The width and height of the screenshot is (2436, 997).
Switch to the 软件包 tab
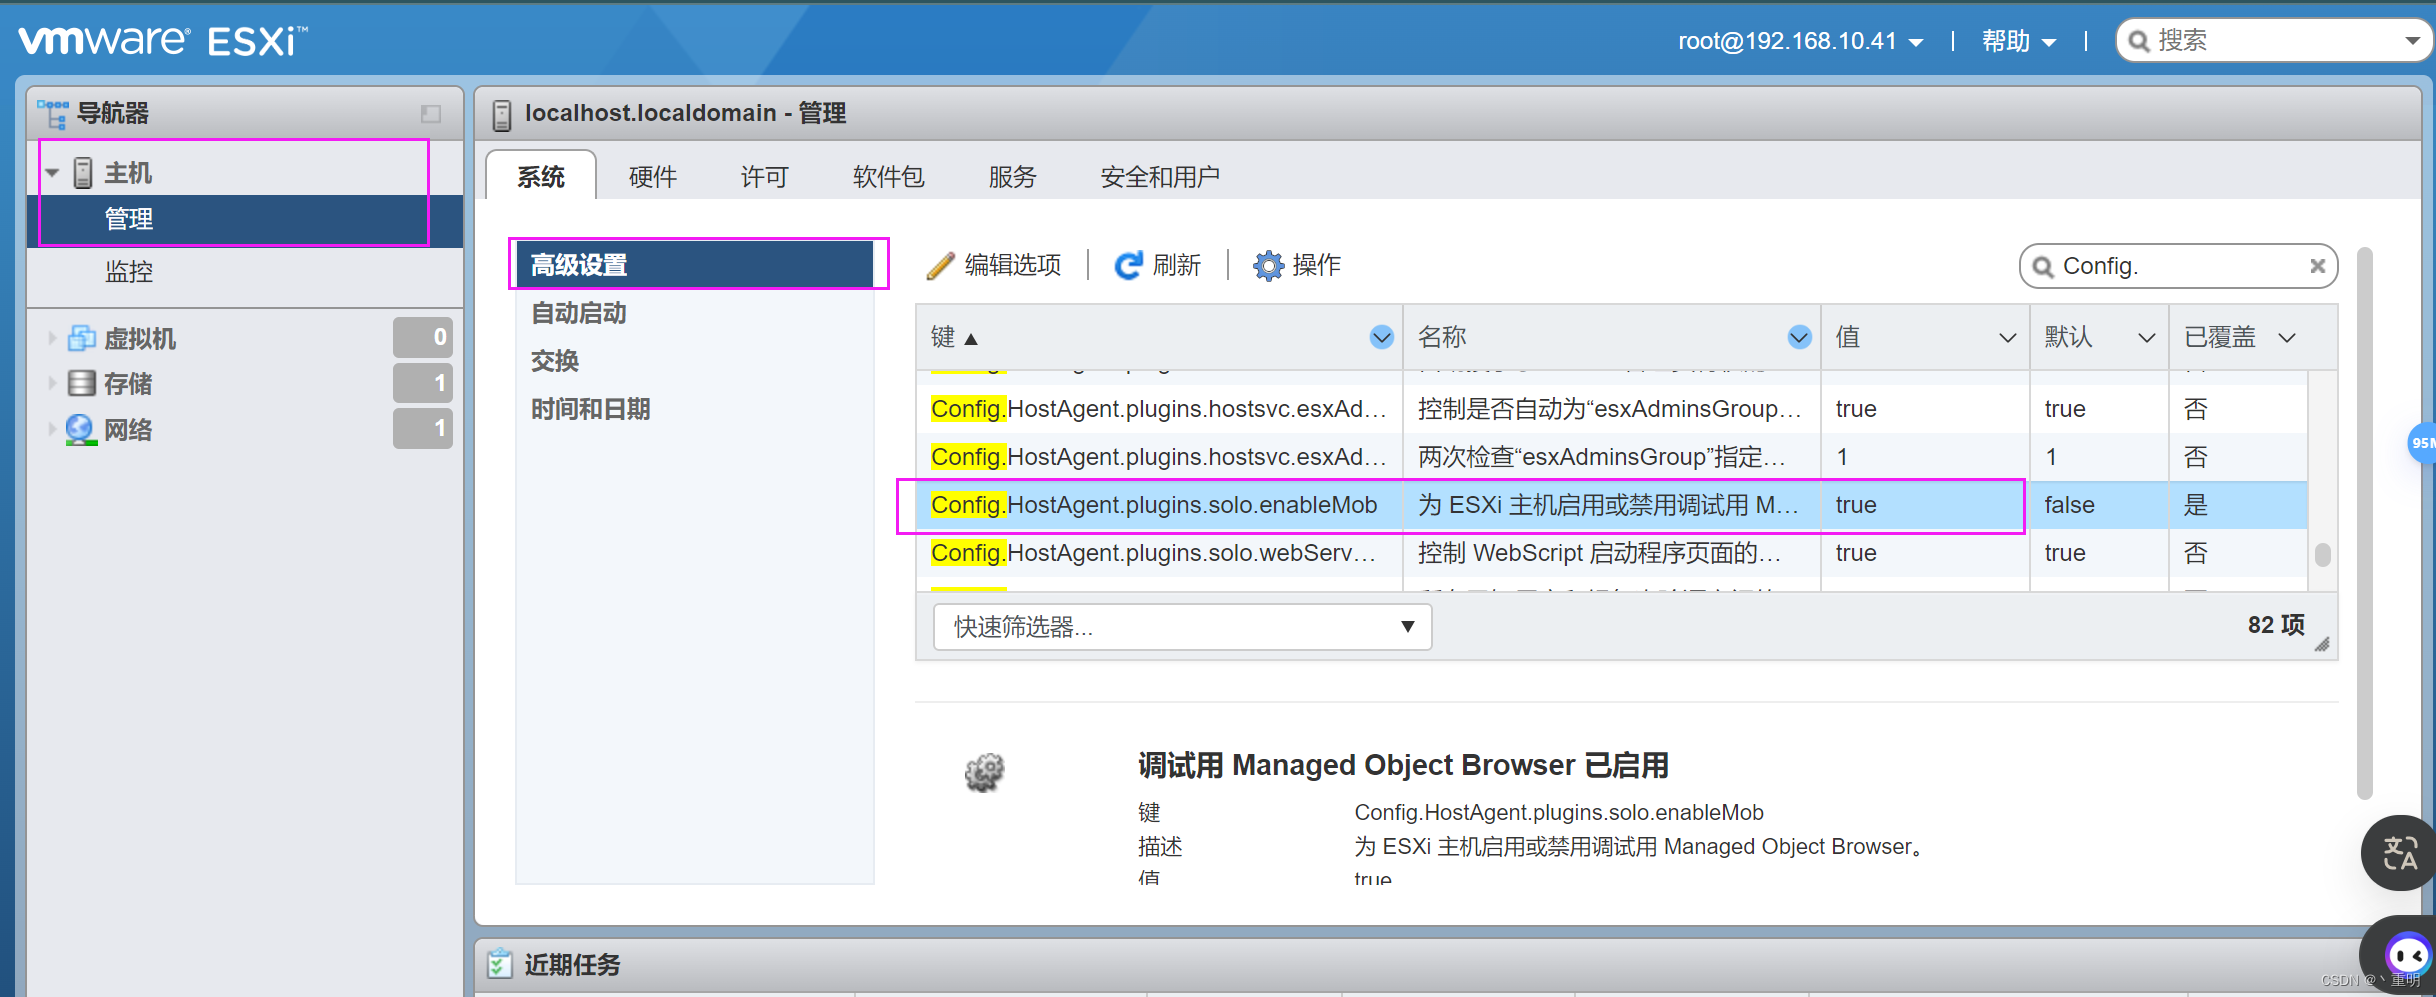click(889, 177)
